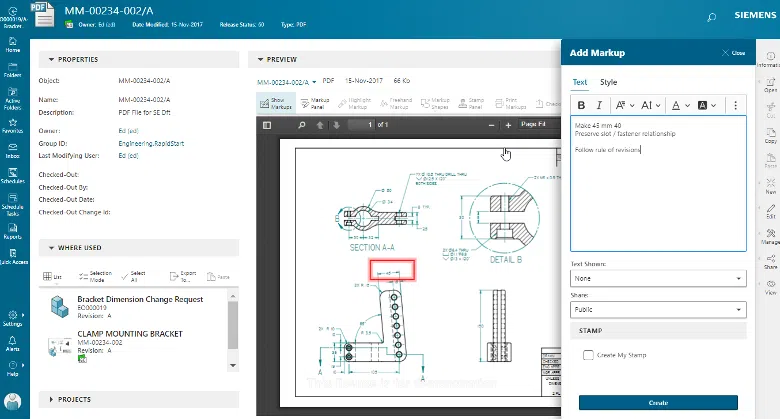Expand the PROJECTS section
The image size is (780, 420).
51,400
